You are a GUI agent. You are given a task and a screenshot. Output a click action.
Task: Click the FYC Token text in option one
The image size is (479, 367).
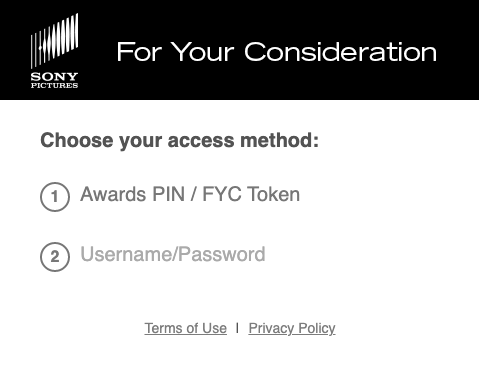[251, 194]
